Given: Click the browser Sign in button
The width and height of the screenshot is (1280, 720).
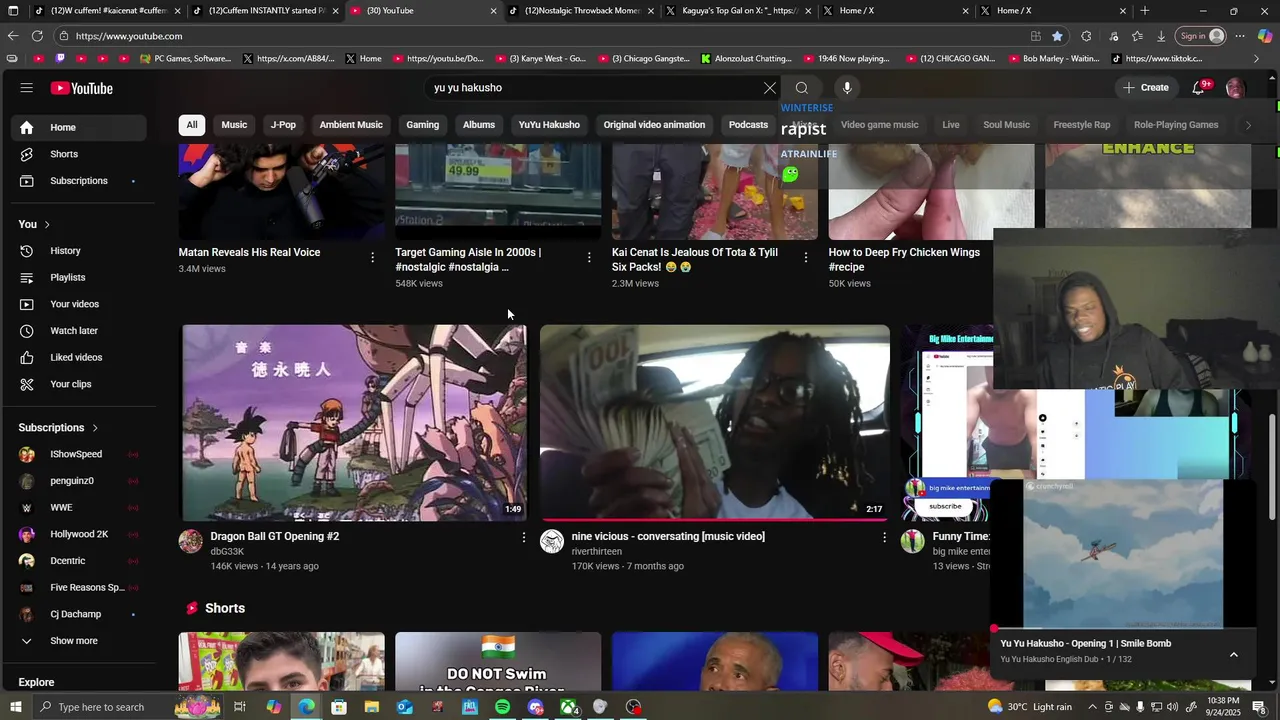Looking at the screenshot, I should click(x=1201, y=36).
